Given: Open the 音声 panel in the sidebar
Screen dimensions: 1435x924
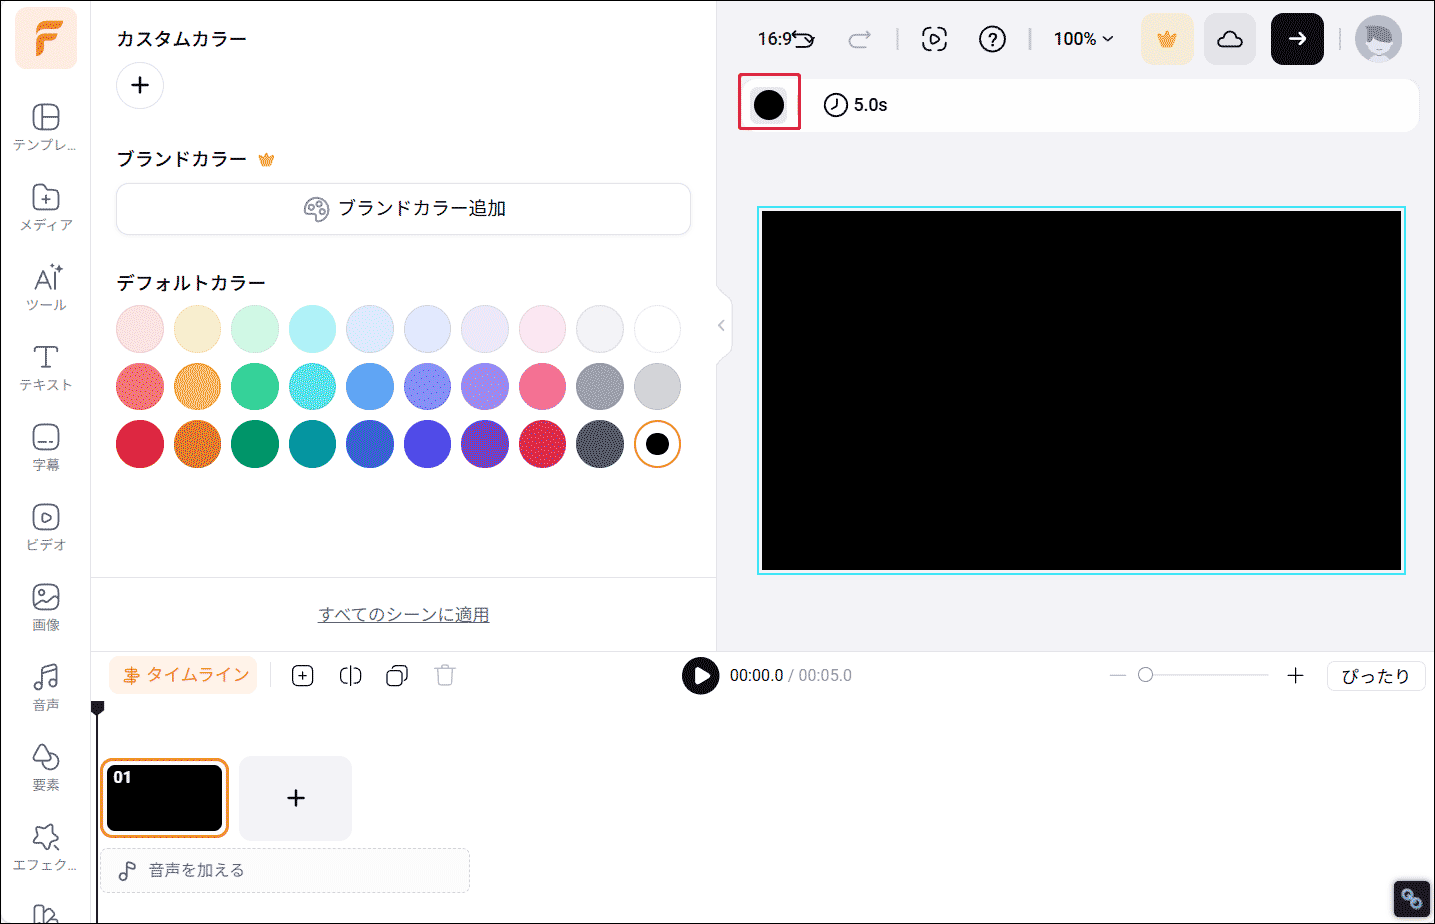Looking at the screenshot, I should coord(45,687).
